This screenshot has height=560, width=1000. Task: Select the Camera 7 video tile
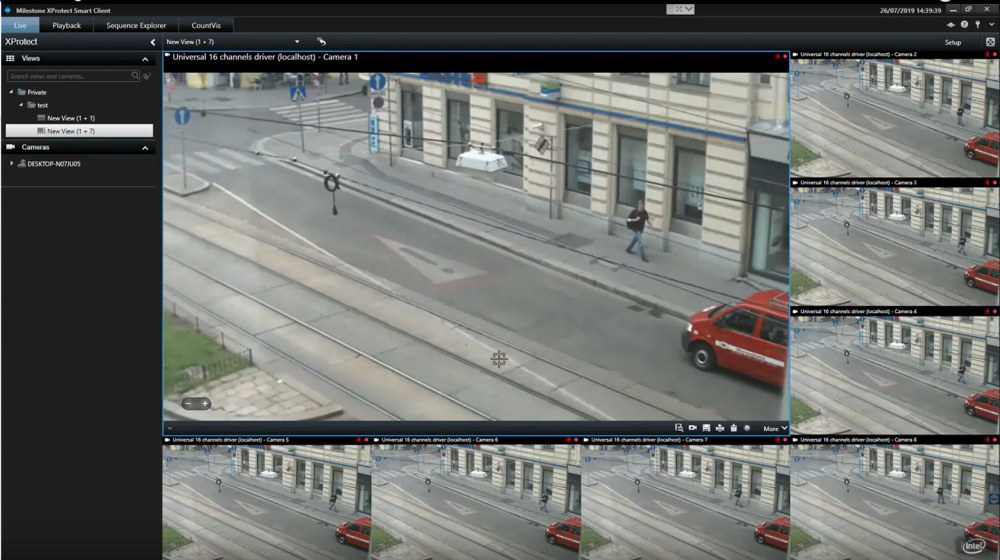tap(685, 502)
